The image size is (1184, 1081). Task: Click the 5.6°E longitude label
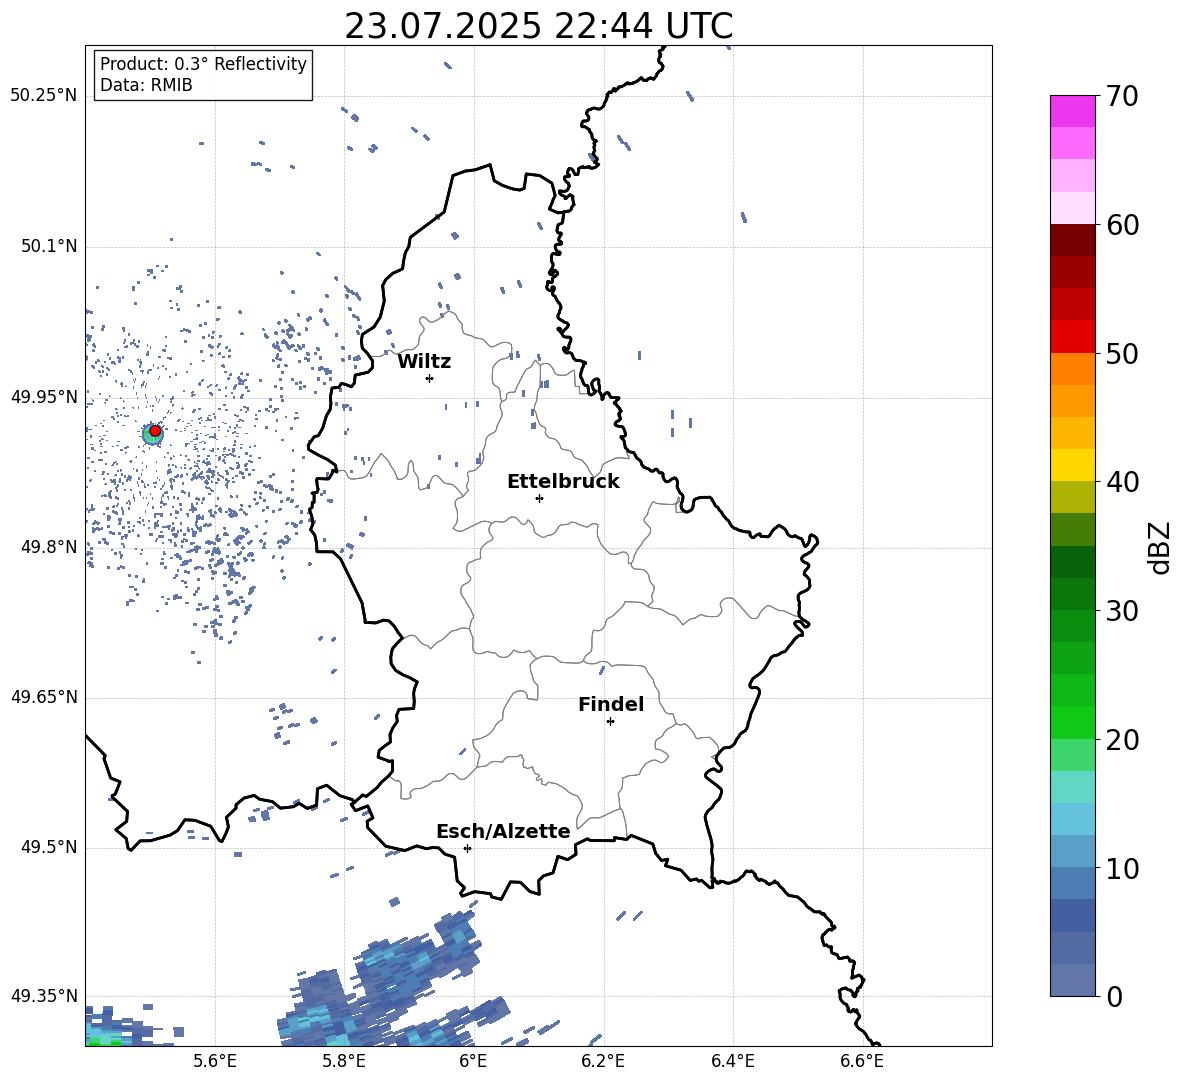[215, 1062]
